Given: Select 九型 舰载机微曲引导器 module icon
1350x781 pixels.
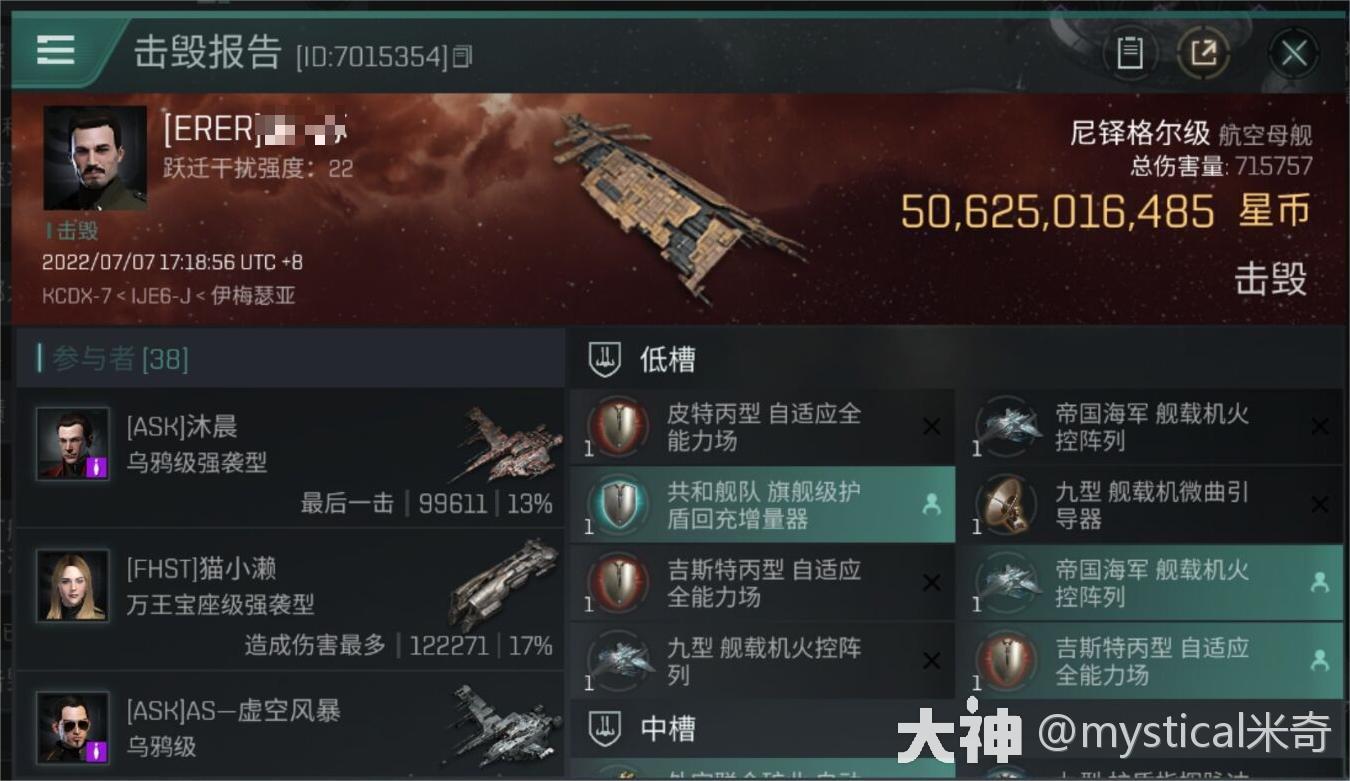Looking at the screenshot, I should coord(1006,505).
